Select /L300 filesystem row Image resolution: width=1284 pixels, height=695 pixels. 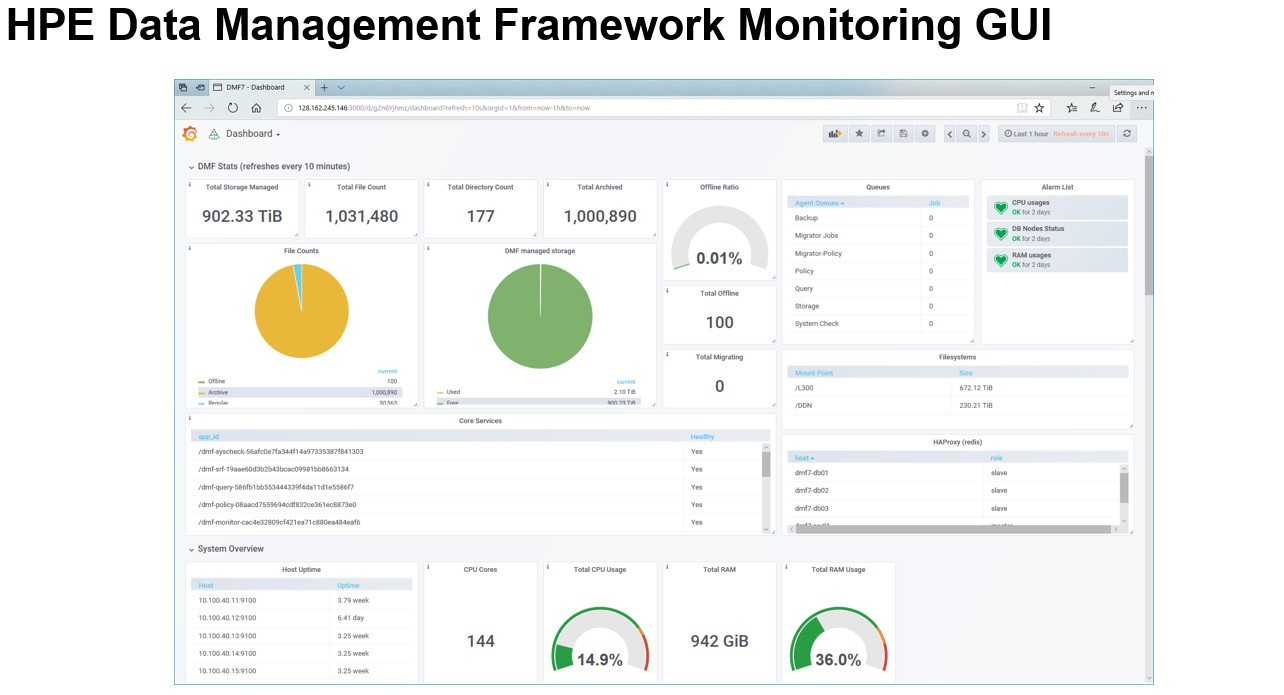pos(958,388)
